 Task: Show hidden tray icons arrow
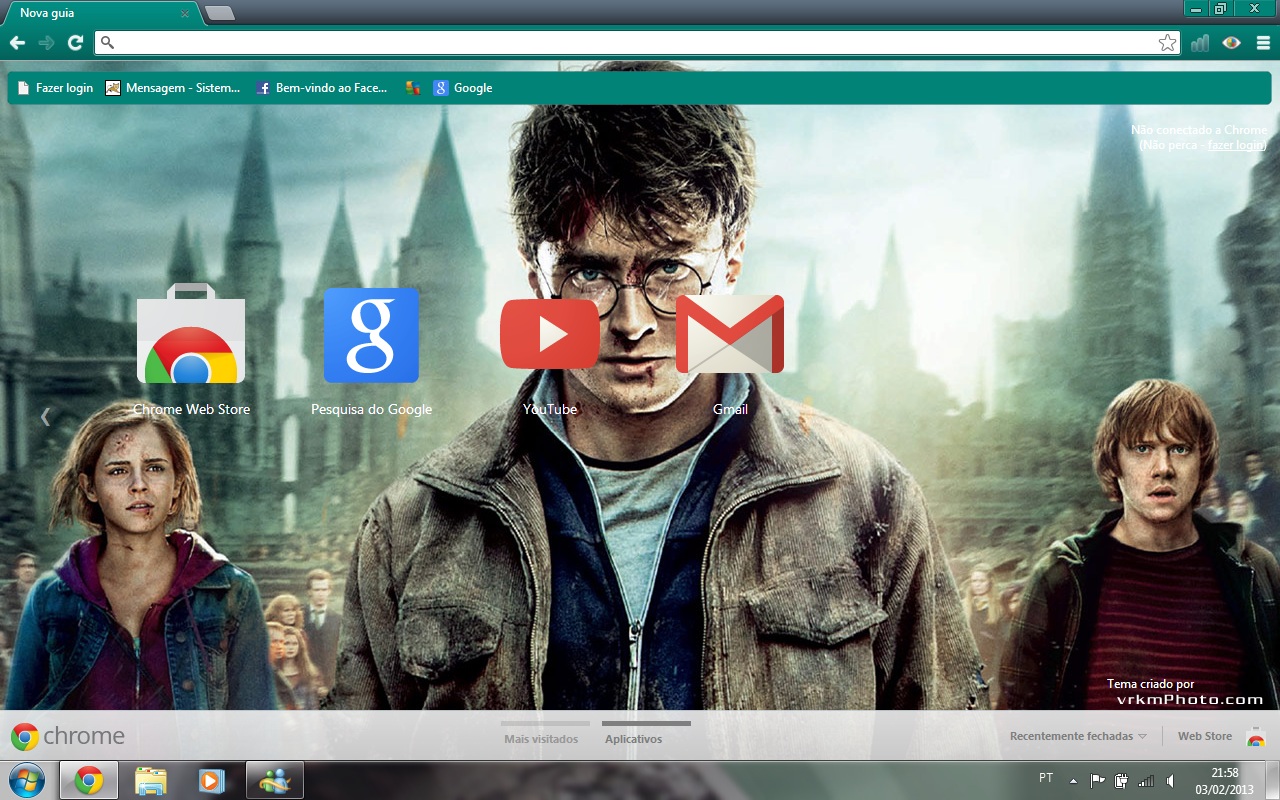tap(1073, 781)
